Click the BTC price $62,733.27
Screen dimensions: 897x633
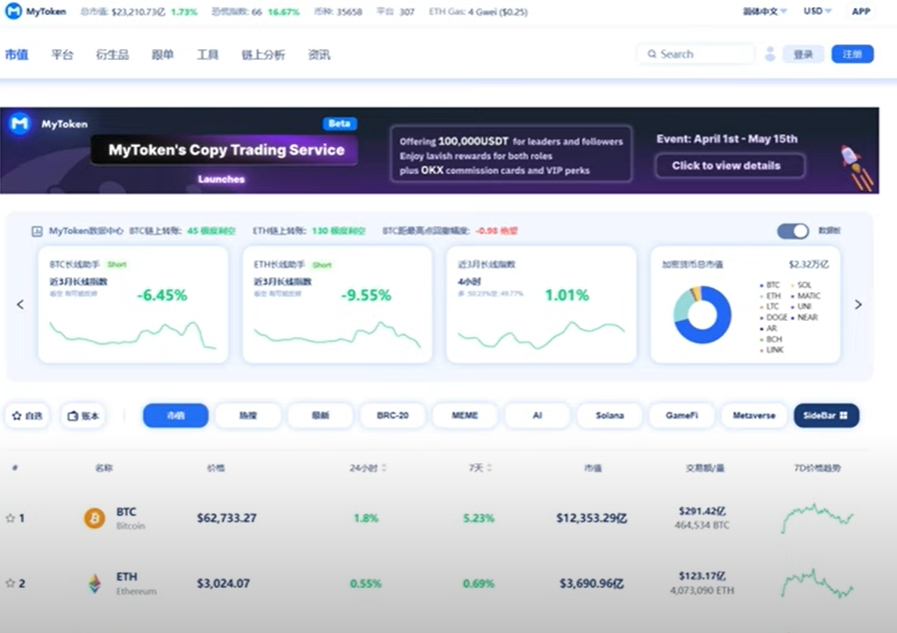pos(227,518)
